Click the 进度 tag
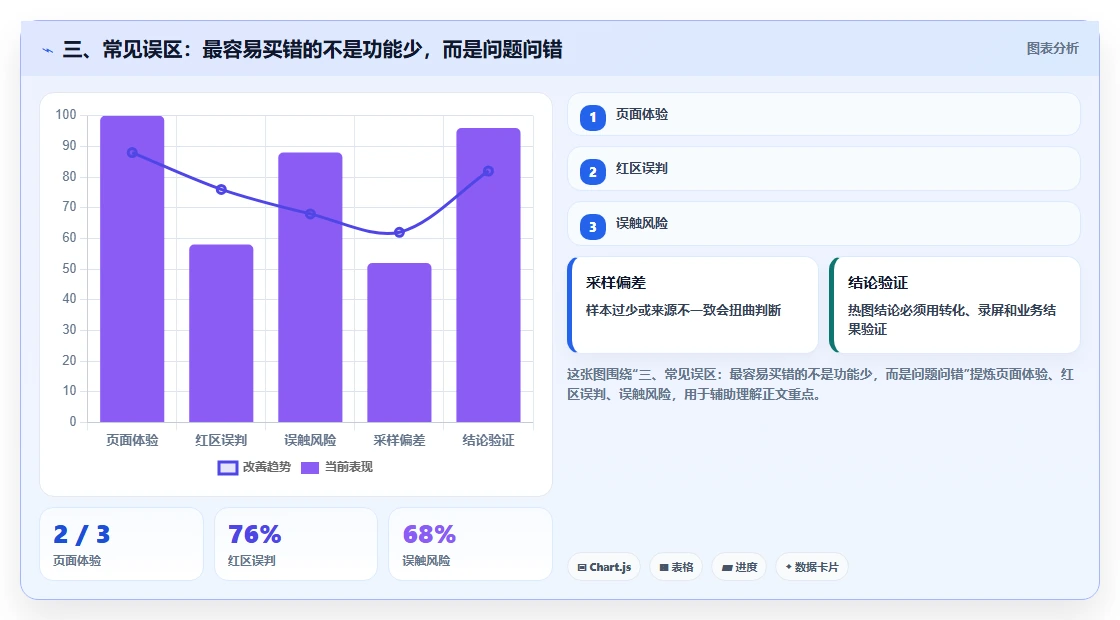This screenshot has width=1120, height=620. coord(739,567)
